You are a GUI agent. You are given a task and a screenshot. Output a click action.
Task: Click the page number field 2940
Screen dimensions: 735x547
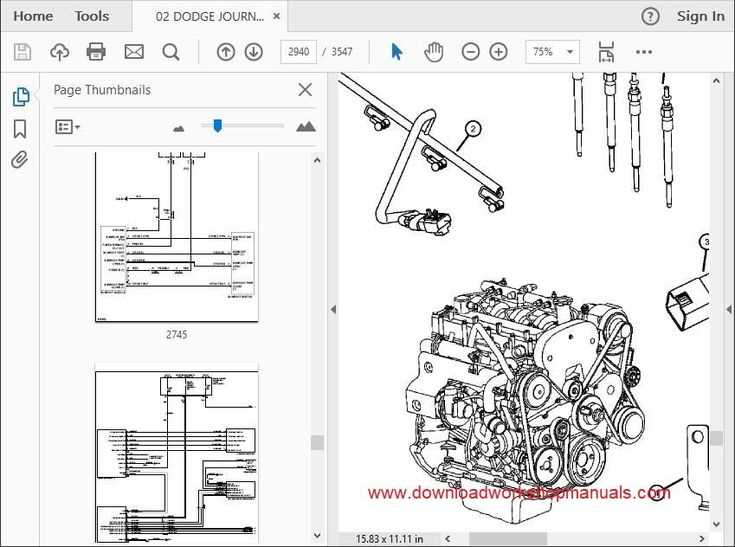pyautogui.click(x=299, y=52)
